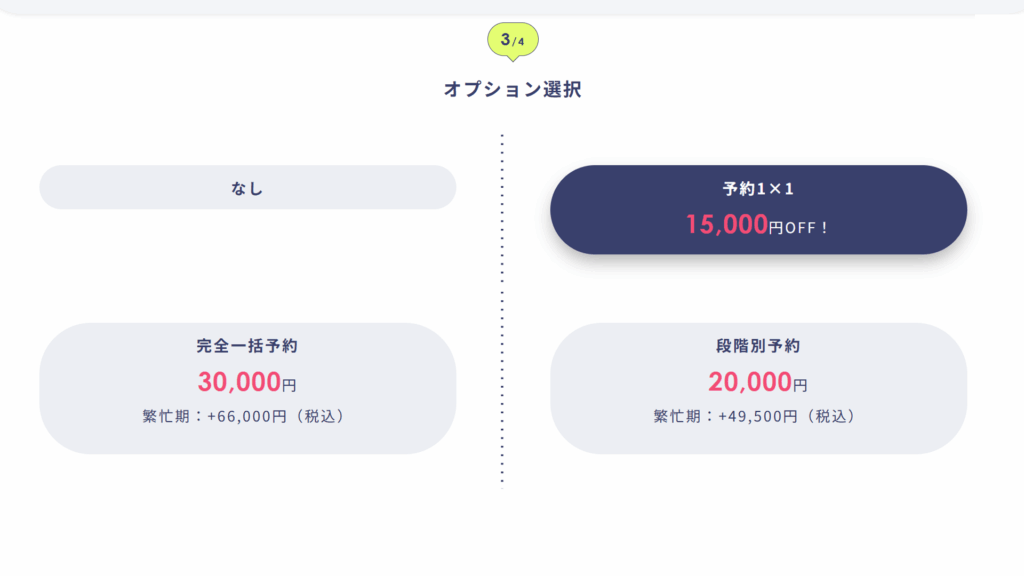Click the 15,000円OFF! discount text
1024x576 pixels.
(x=757, y=225)
